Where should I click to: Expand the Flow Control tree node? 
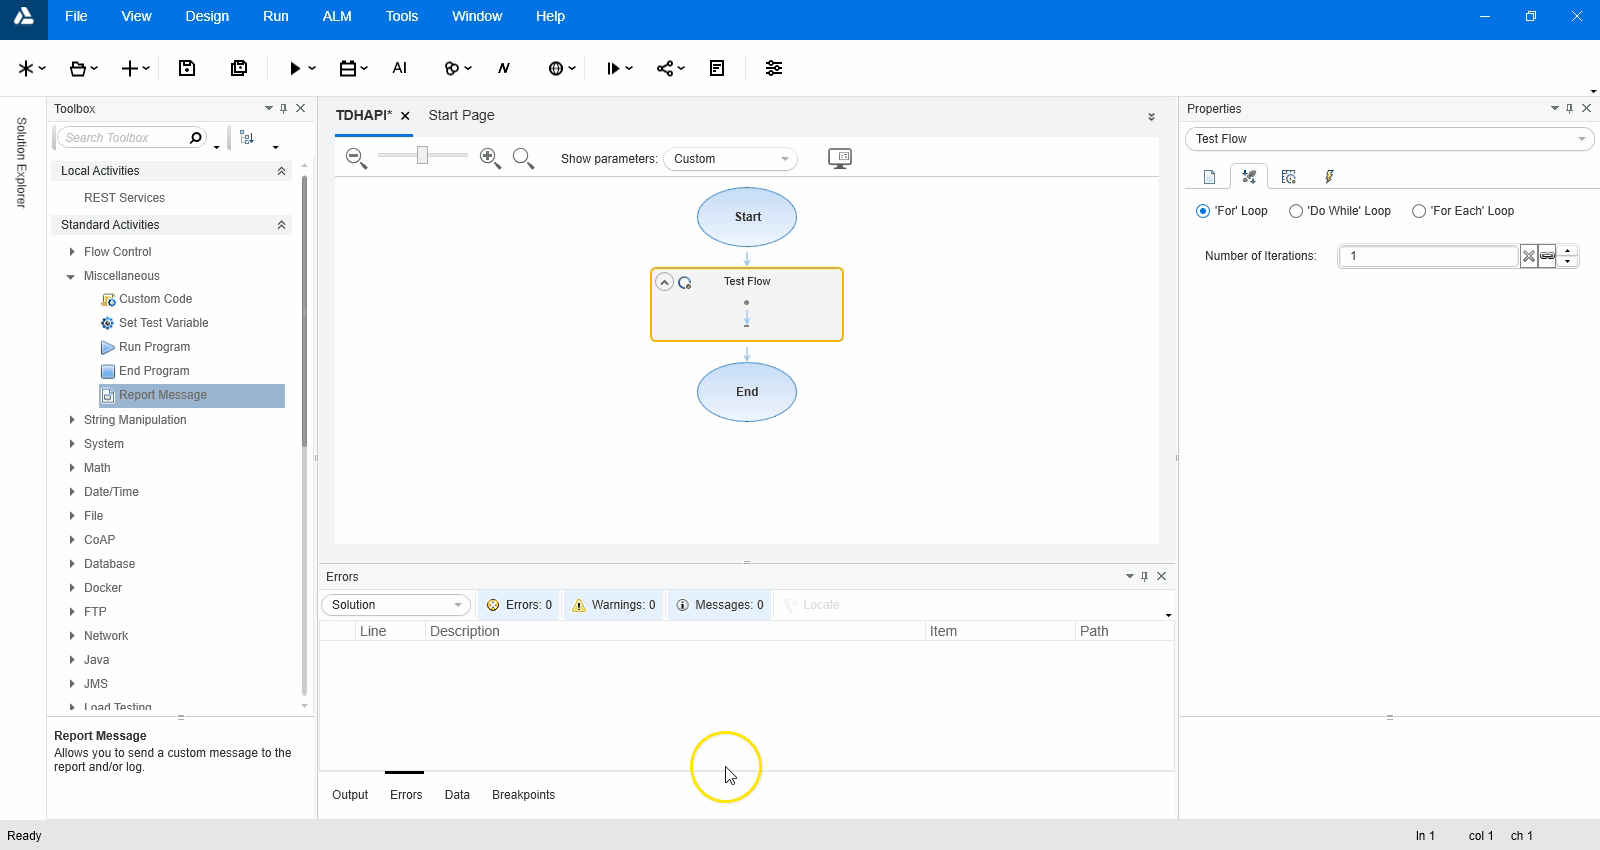(72, 252)
